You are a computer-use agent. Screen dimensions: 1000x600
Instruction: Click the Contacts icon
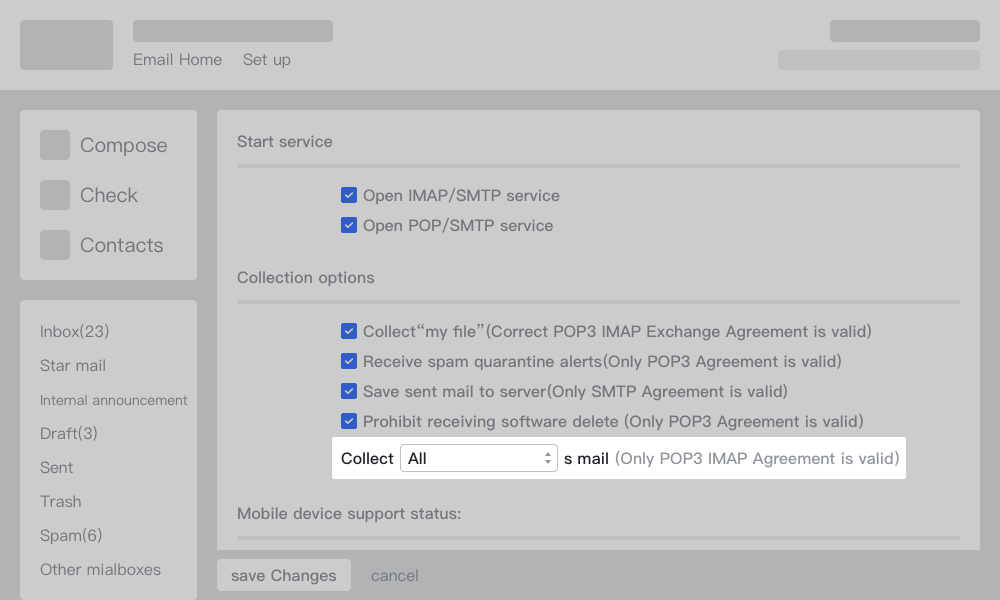tap(55, 245)
